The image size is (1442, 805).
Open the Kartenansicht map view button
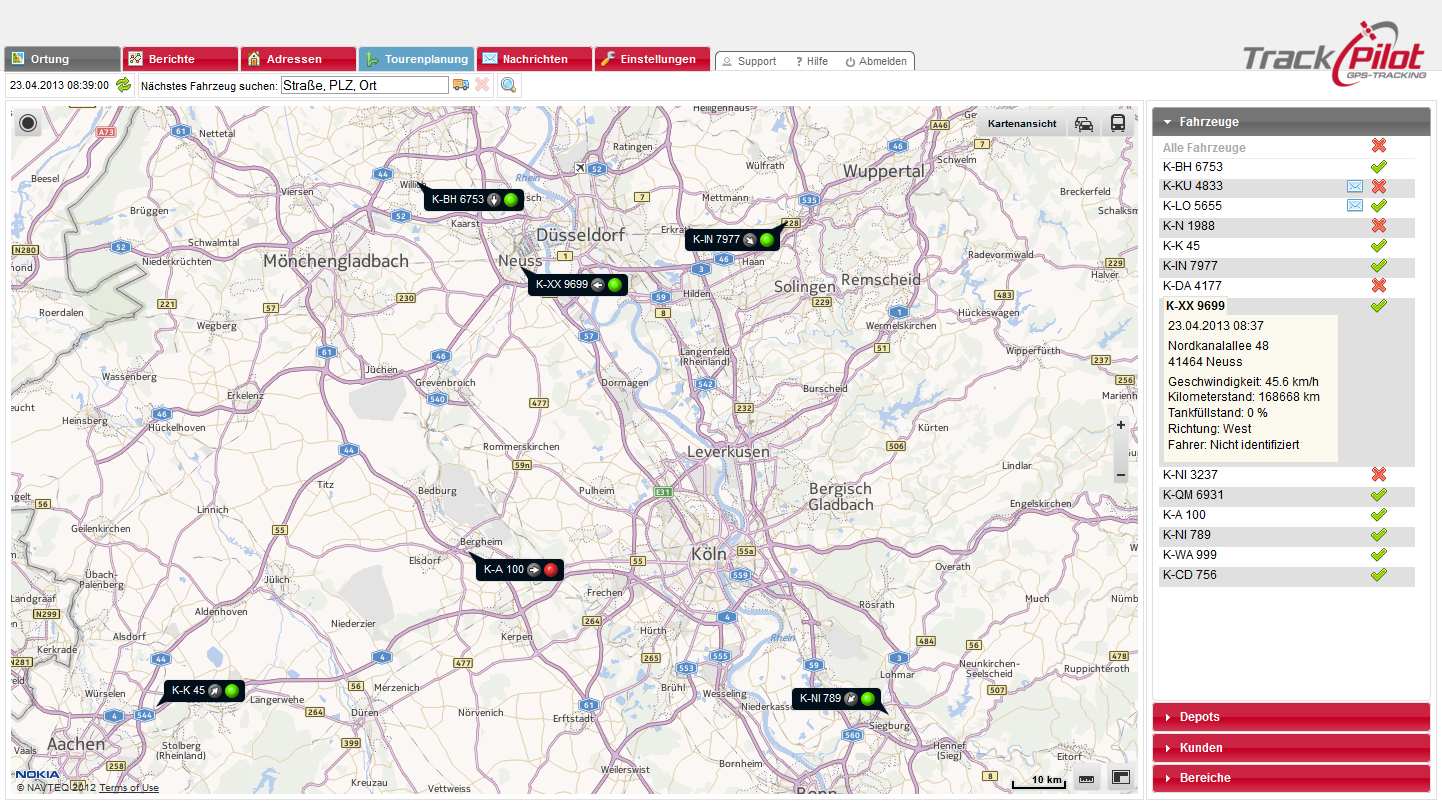(x=1022, y=124)
